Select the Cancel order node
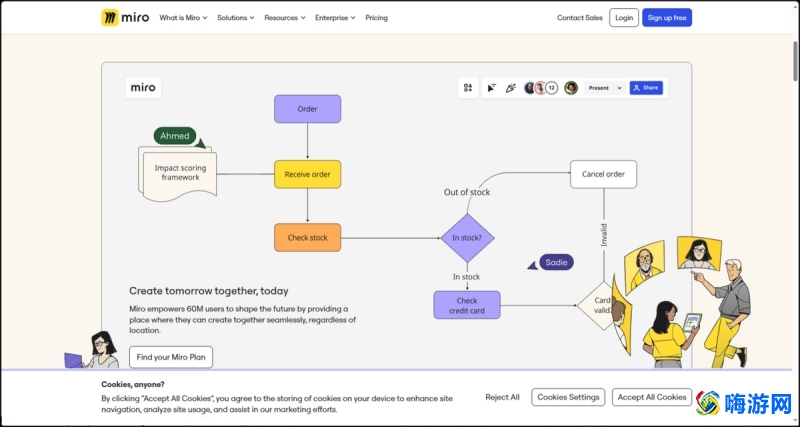Viewport: 800px width, 427px height. click(604, 174)
